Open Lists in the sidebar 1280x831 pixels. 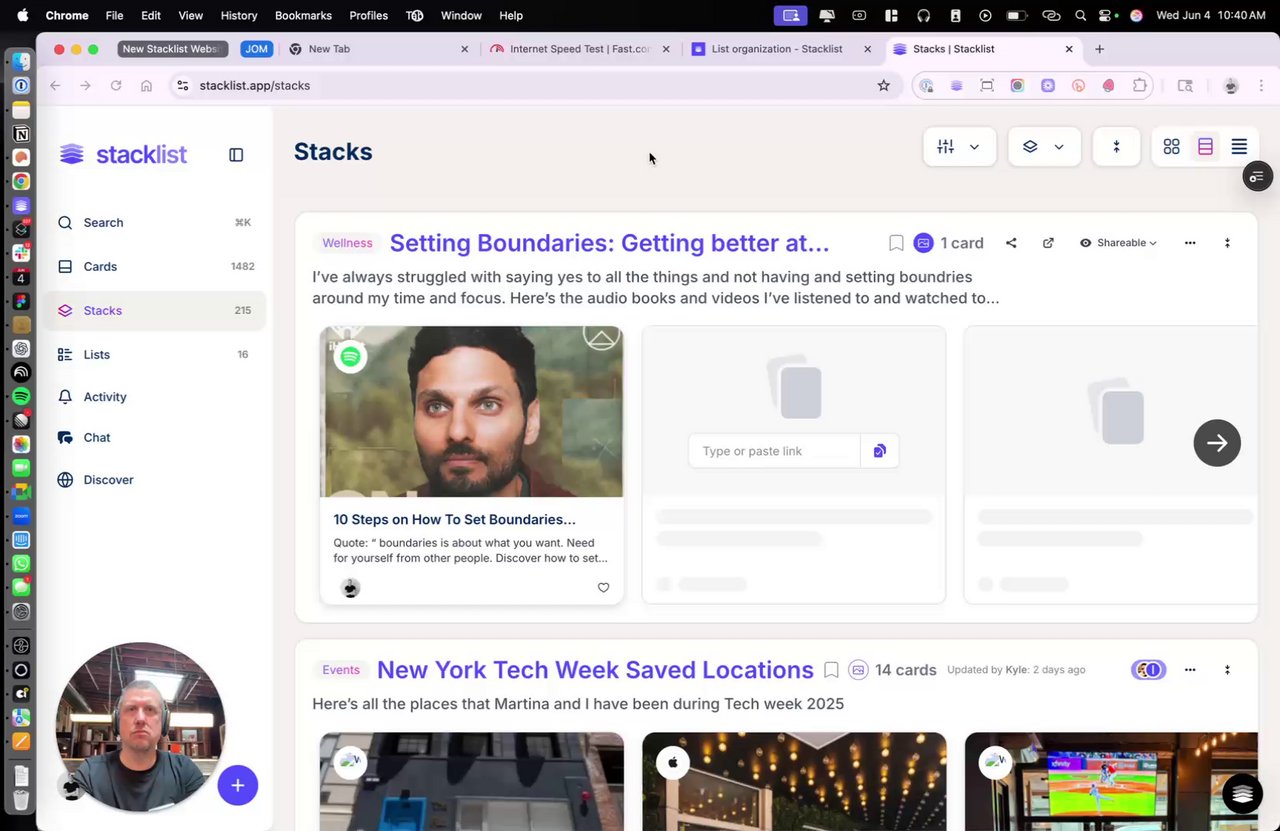click(155, 355)
